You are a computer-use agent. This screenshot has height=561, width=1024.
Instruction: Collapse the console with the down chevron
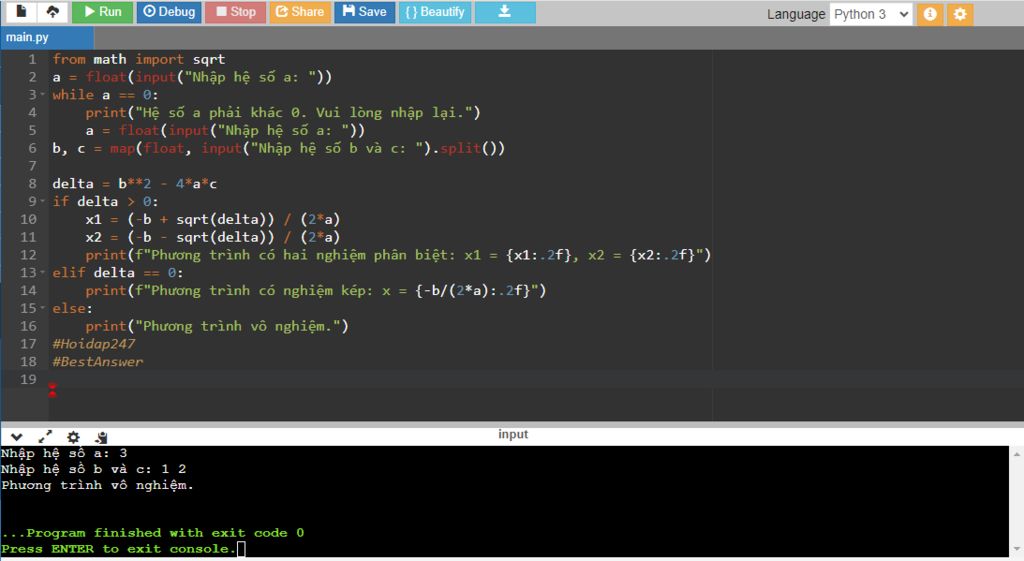click(16, 437)
